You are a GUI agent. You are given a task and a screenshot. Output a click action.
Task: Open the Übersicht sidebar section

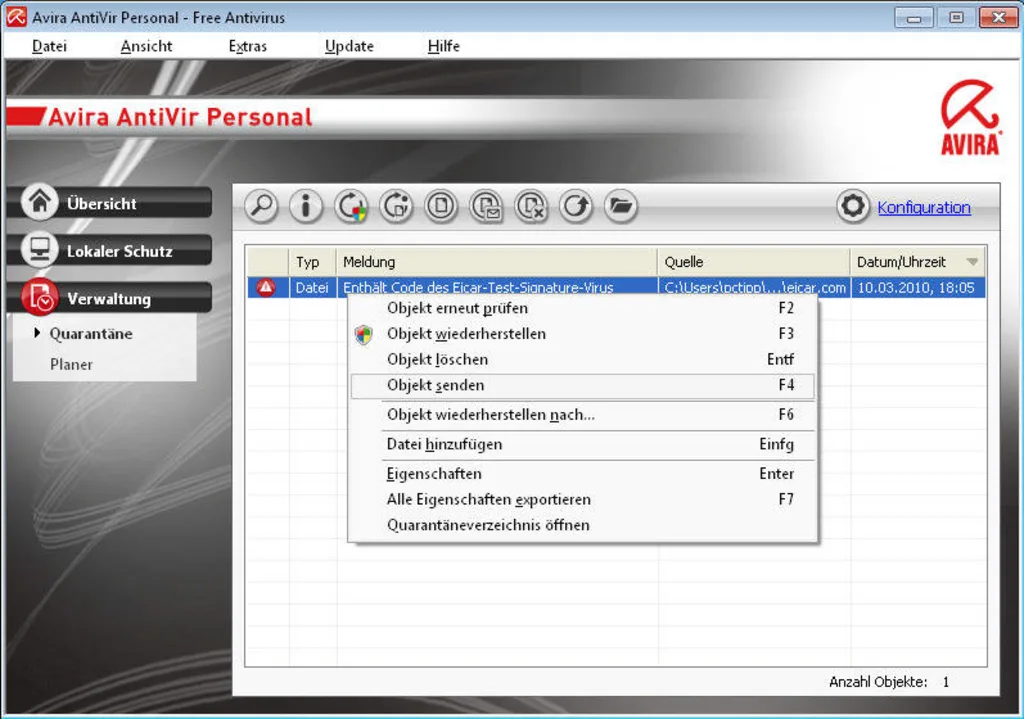pyautogui.click(x=114, y=203)
